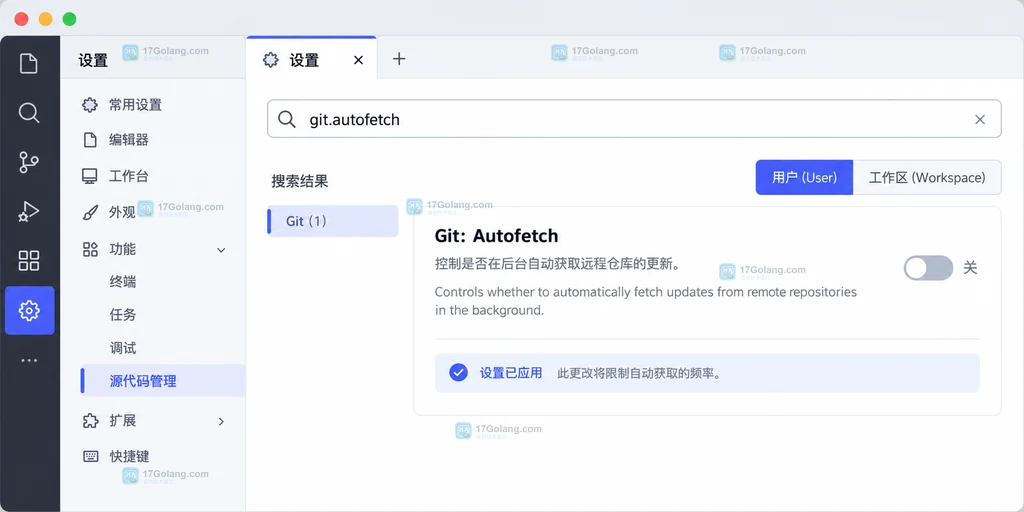
Task: Click the yellow macOS minimize button
Action: coord(46,19)
